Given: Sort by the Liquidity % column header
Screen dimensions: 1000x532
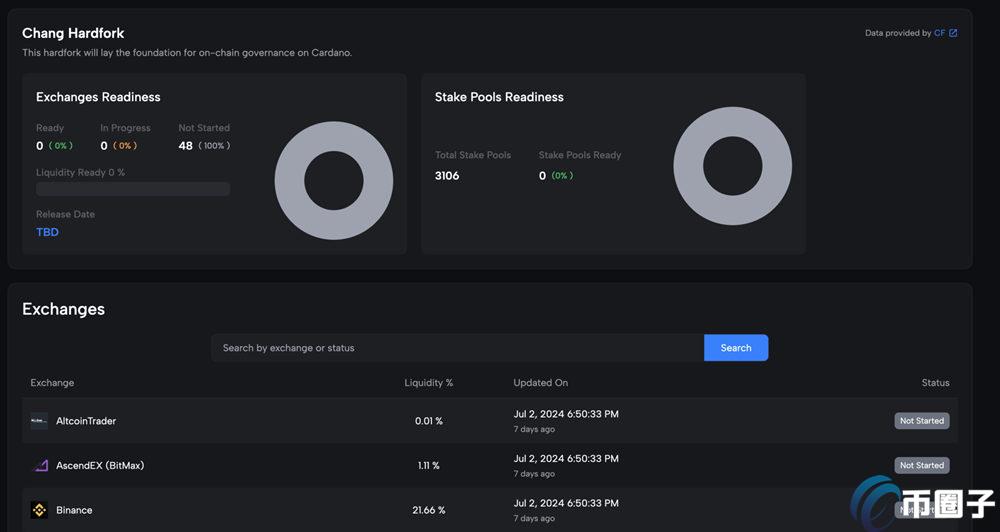Looking at the screenshot, I should [x=428, y=383].
